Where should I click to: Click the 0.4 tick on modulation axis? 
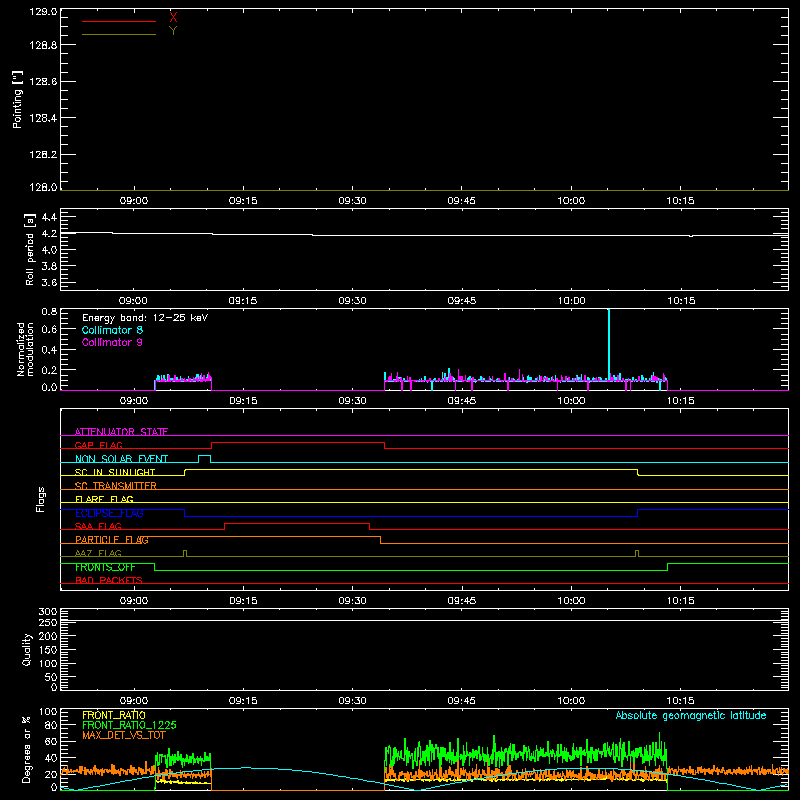[x=49, y=349]
